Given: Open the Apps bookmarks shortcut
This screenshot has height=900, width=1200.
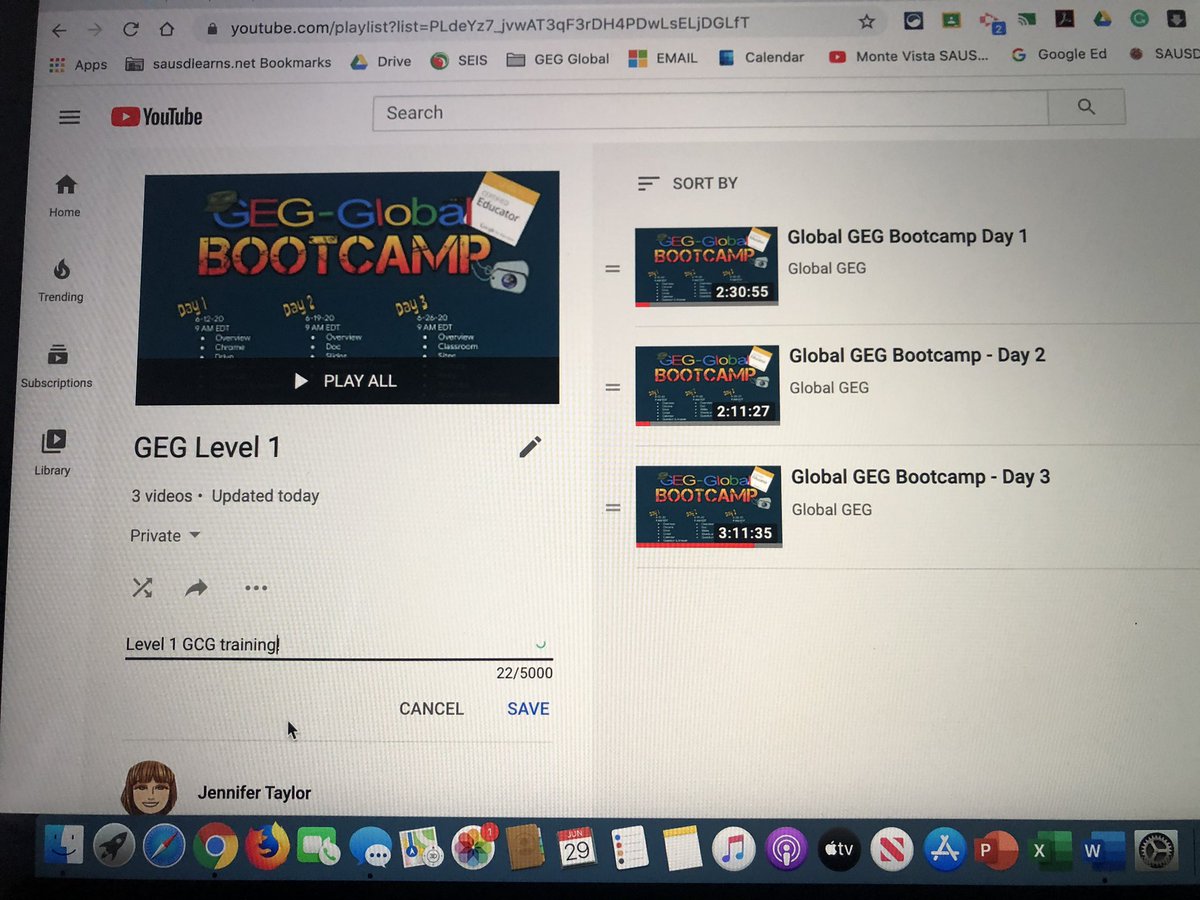Looking at the screenshot, I should (78, 64).
